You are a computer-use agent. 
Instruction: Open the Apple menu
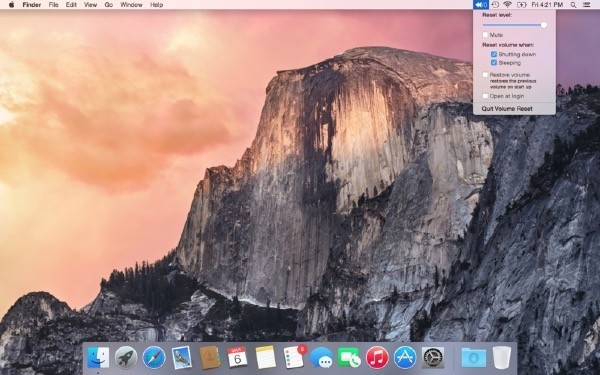(x=11, y=5)
